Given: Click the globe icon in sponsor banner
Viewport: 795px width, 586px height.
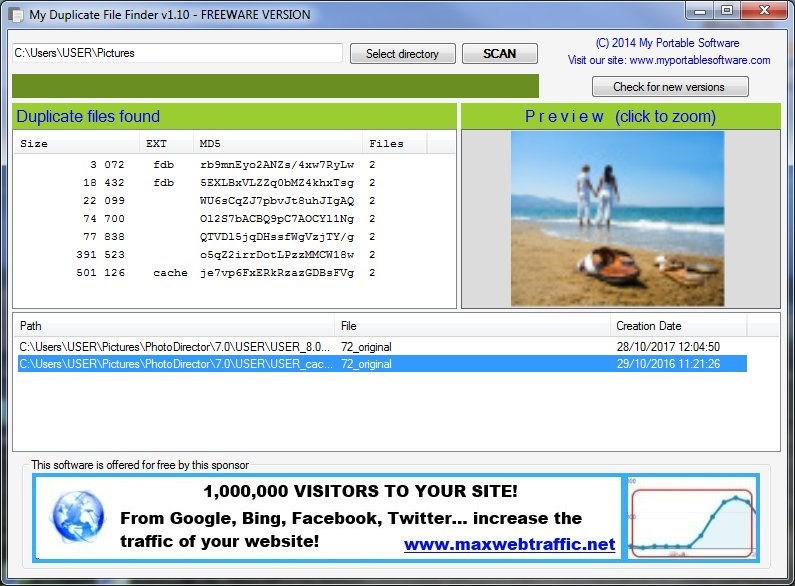Looking at the screenshot, I should pyautogui.click(x=78, y=517).
